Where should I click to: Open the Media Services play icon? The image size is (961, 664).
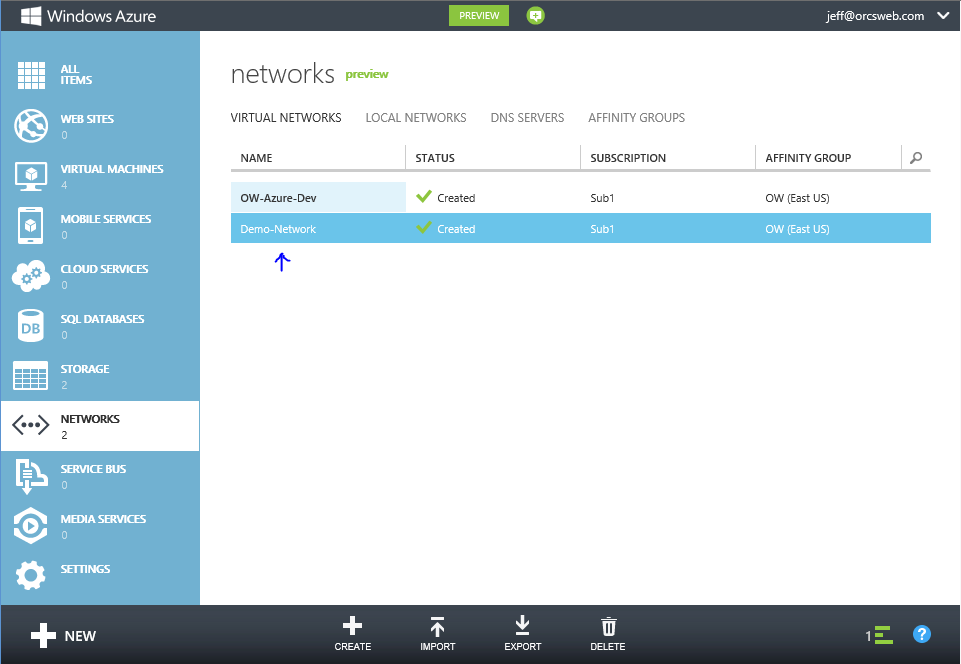tap(31, 525)
